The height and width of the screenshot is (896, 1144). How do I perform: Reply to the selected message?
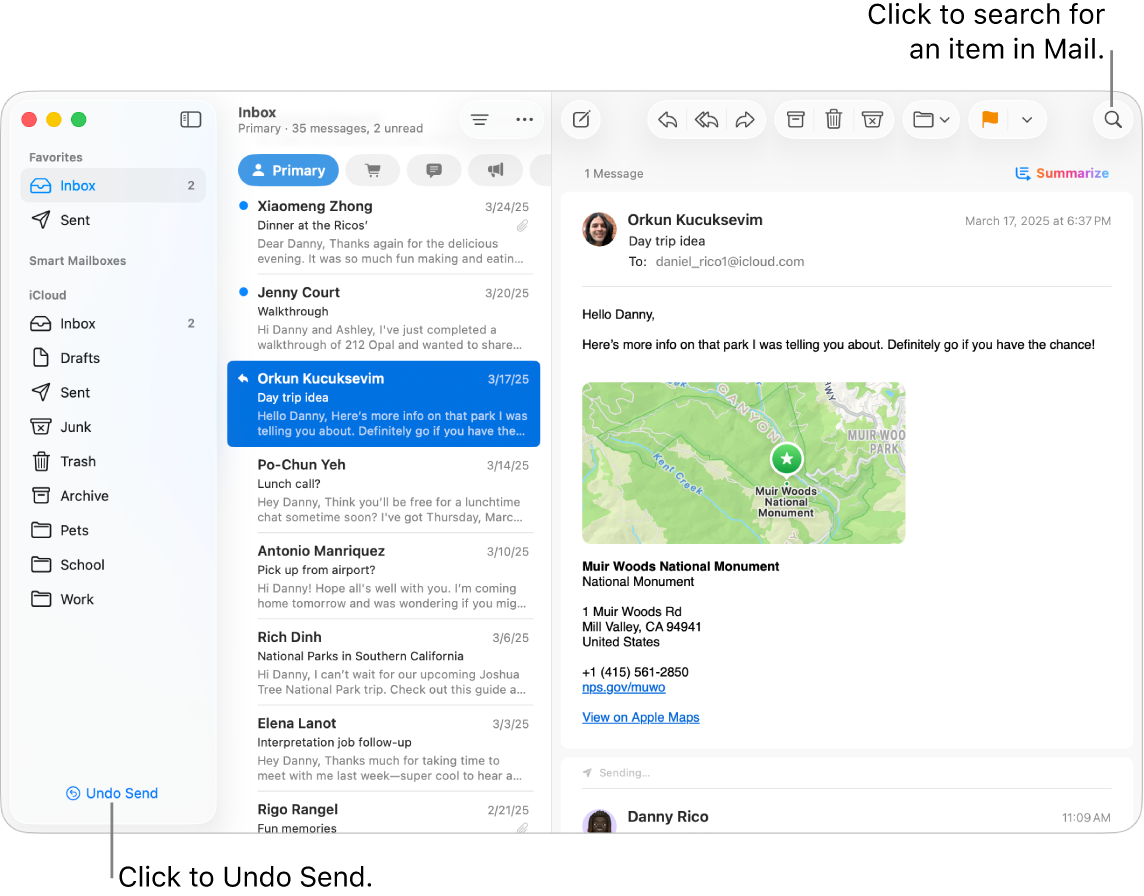(x=667, y=119)
